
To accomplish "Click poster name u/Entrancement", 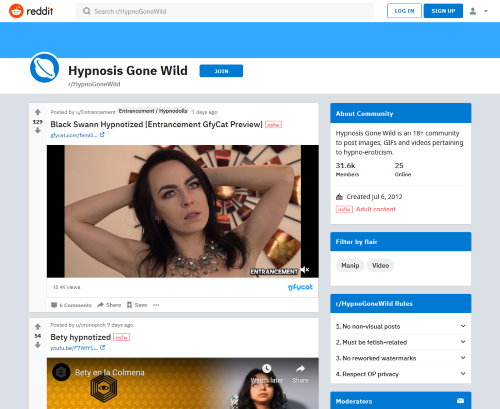I will [96, 112].
